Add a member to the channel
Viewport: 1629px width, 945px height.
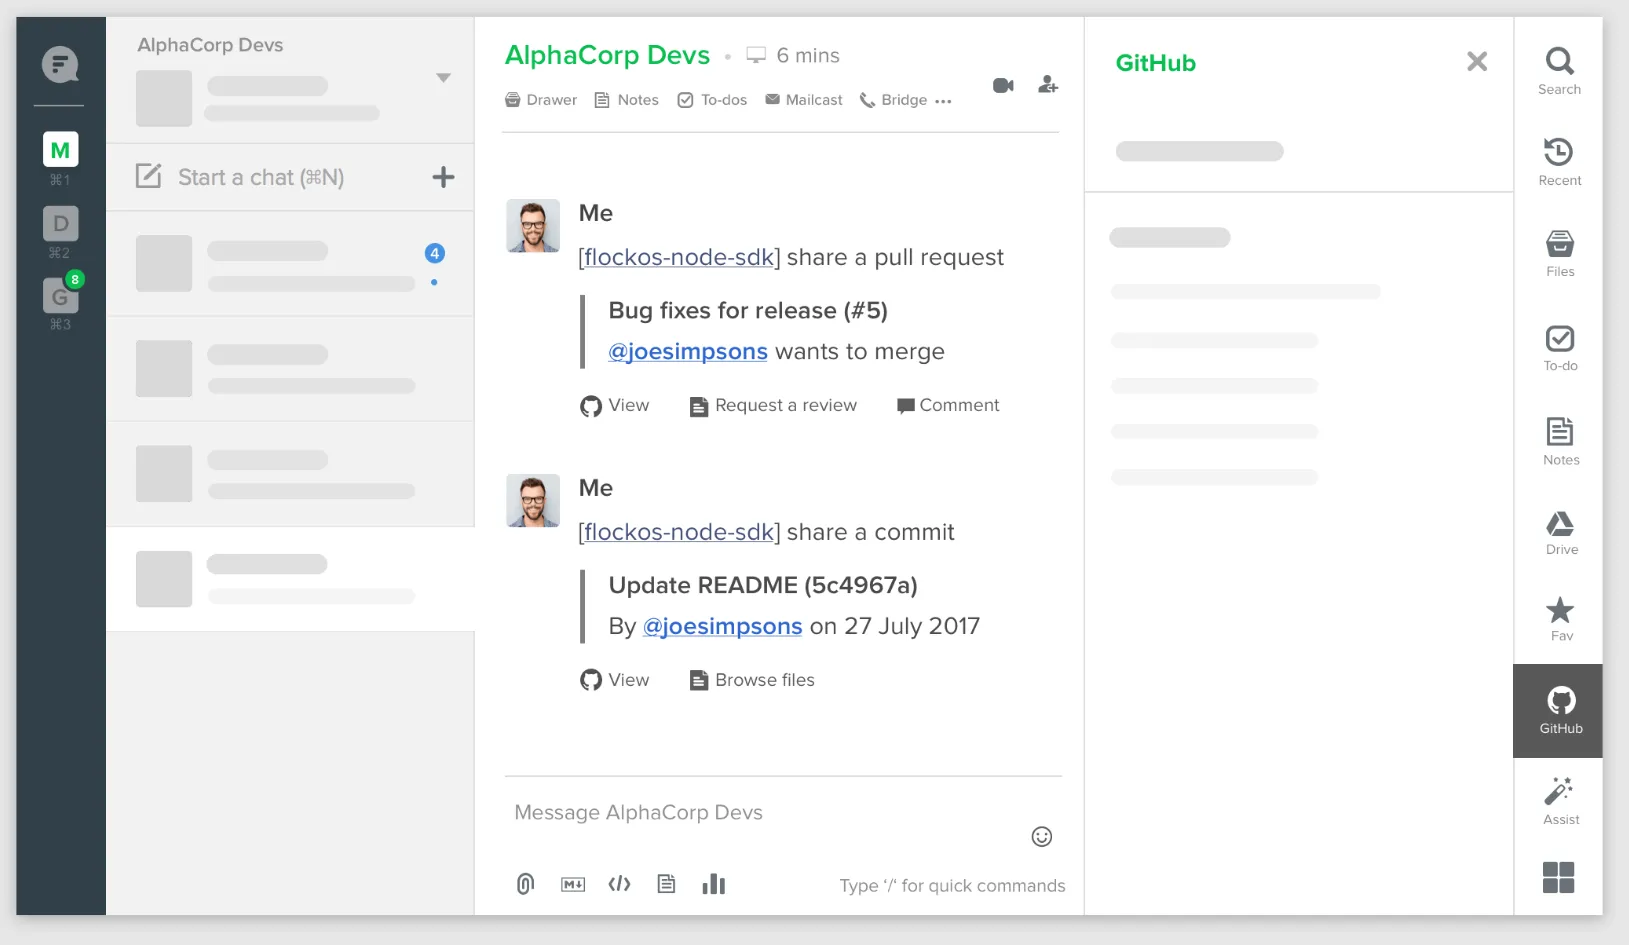point(1047,85)
